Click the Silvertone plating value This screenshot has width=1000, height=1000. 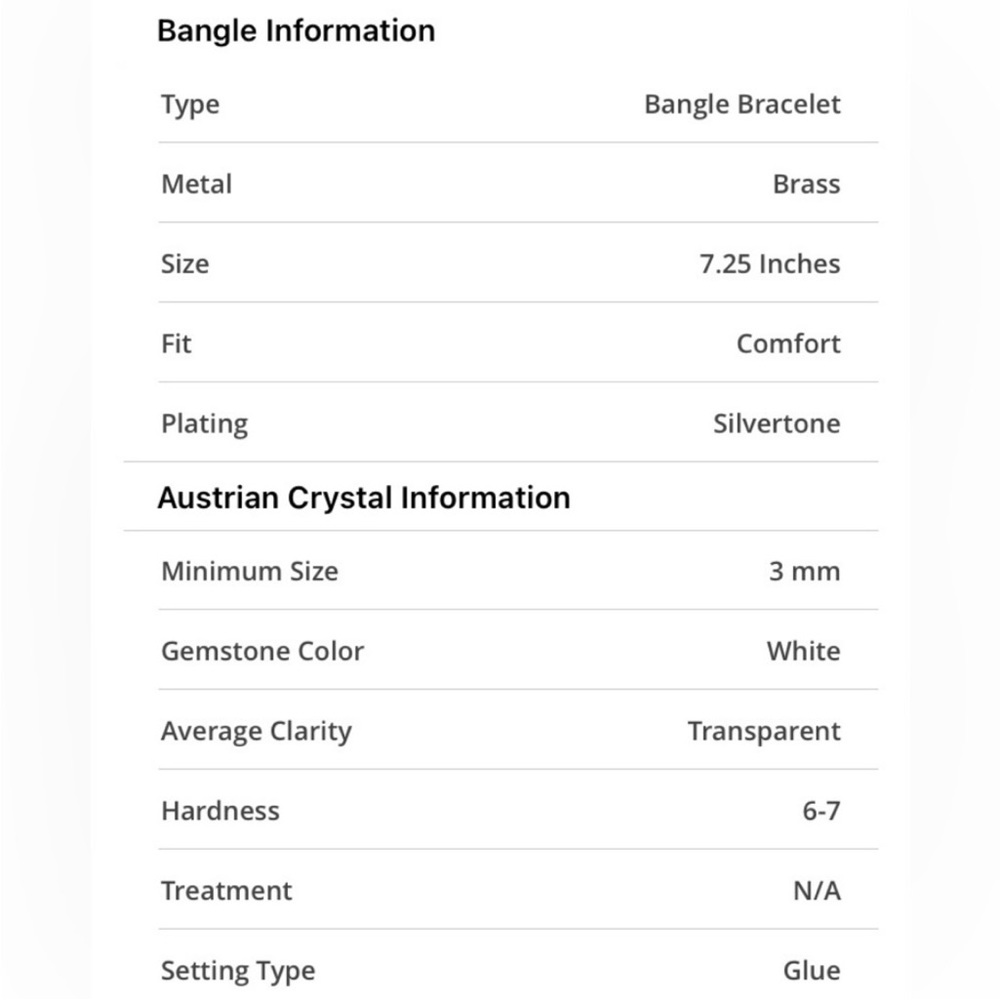(776, 423)
